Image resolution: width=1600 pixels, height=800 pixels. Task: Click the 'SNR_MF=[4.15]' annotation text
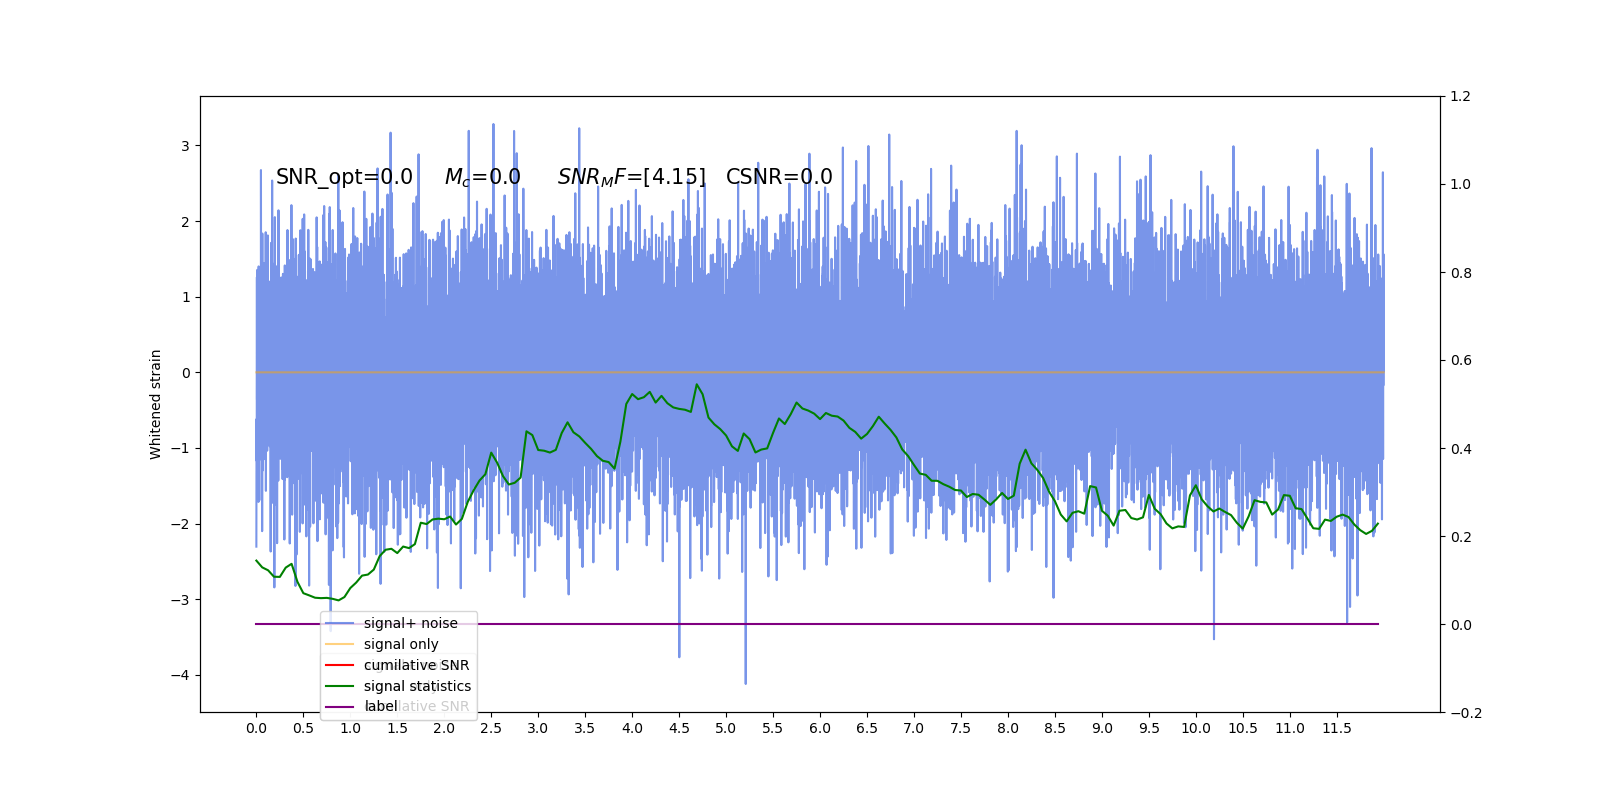[x=631, y=177]
